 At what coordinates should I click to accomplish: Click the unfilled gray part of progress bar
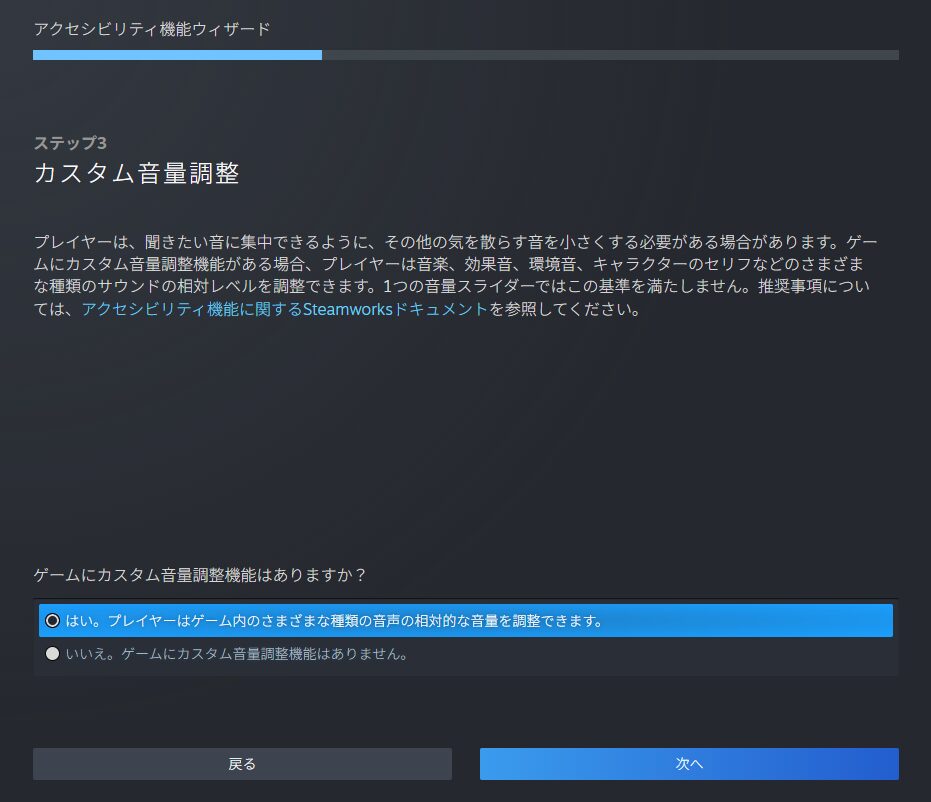coord(610,55)
